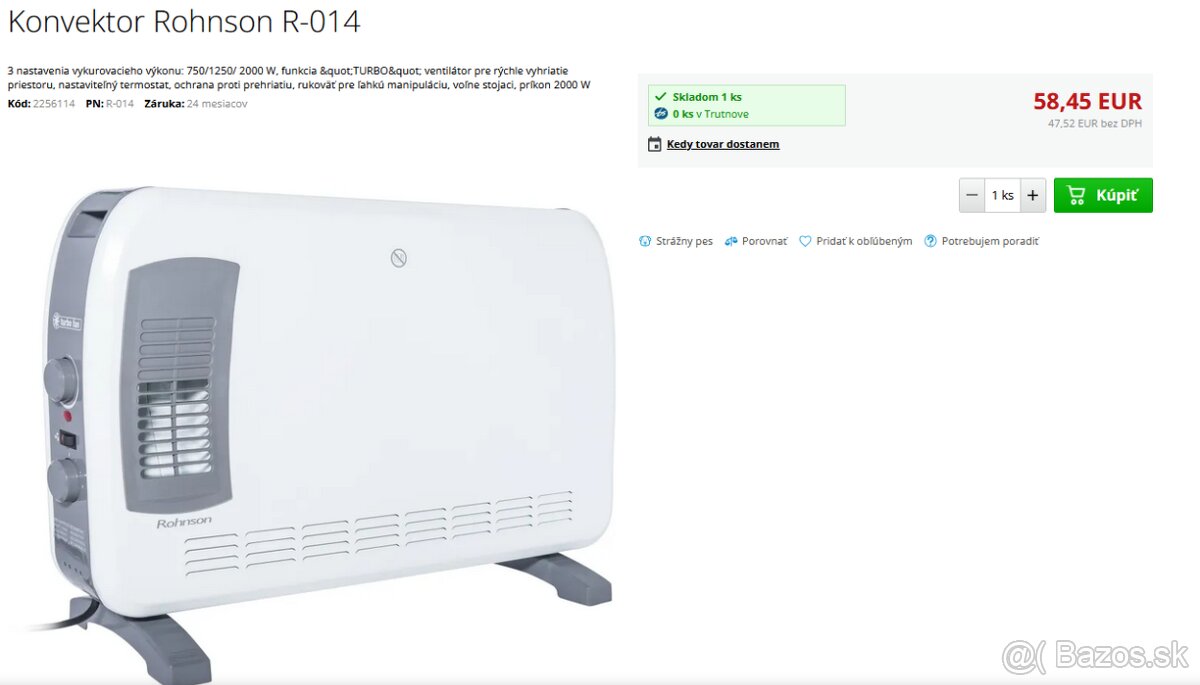Buy the product with Kúpiť button
The image size is (1200, 685).
(x=1103, y=195)
